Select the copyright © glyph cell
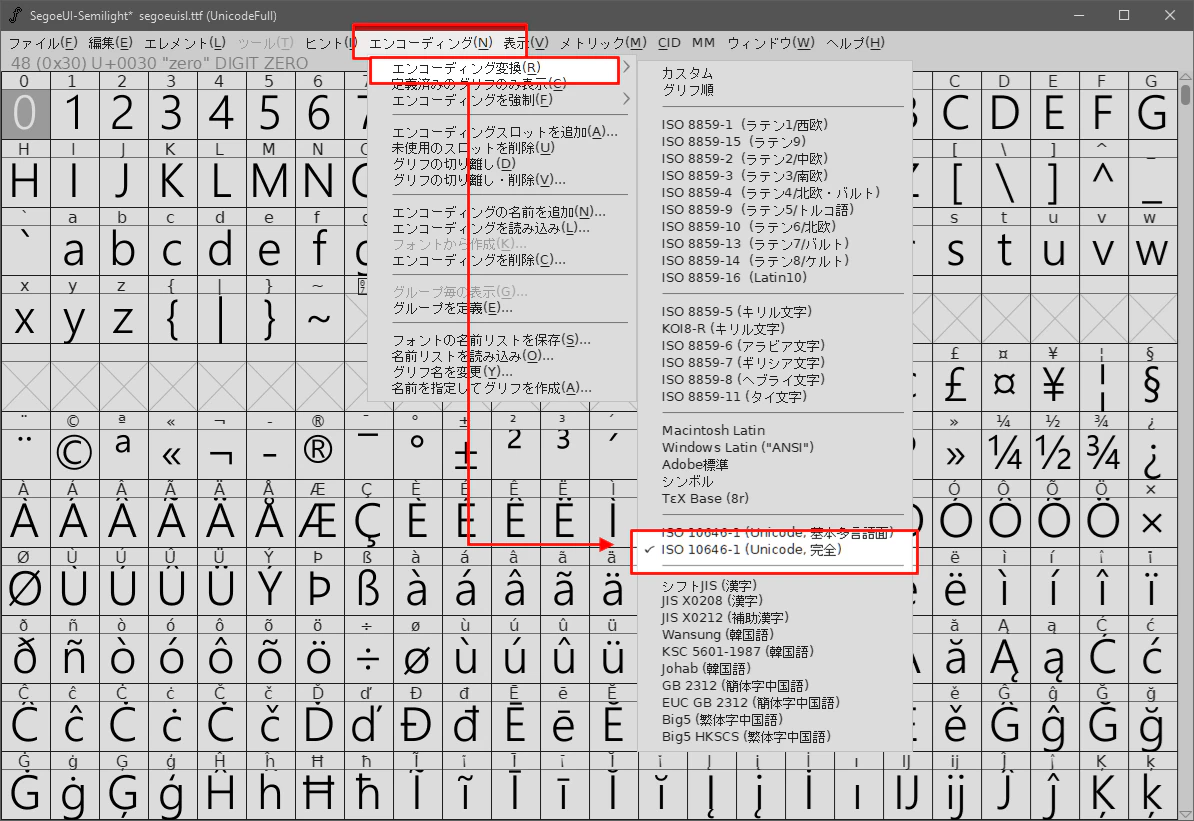1194x821 pixels. [74, 453]
